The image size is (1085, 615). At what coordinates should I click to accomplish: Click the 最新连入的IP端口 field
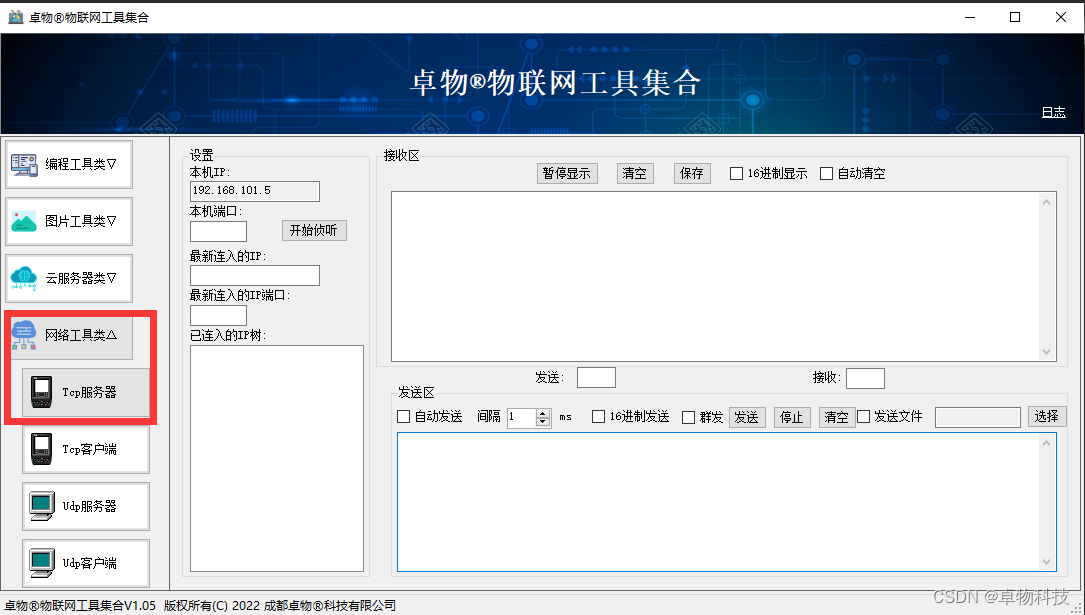[x=218, y=315]
